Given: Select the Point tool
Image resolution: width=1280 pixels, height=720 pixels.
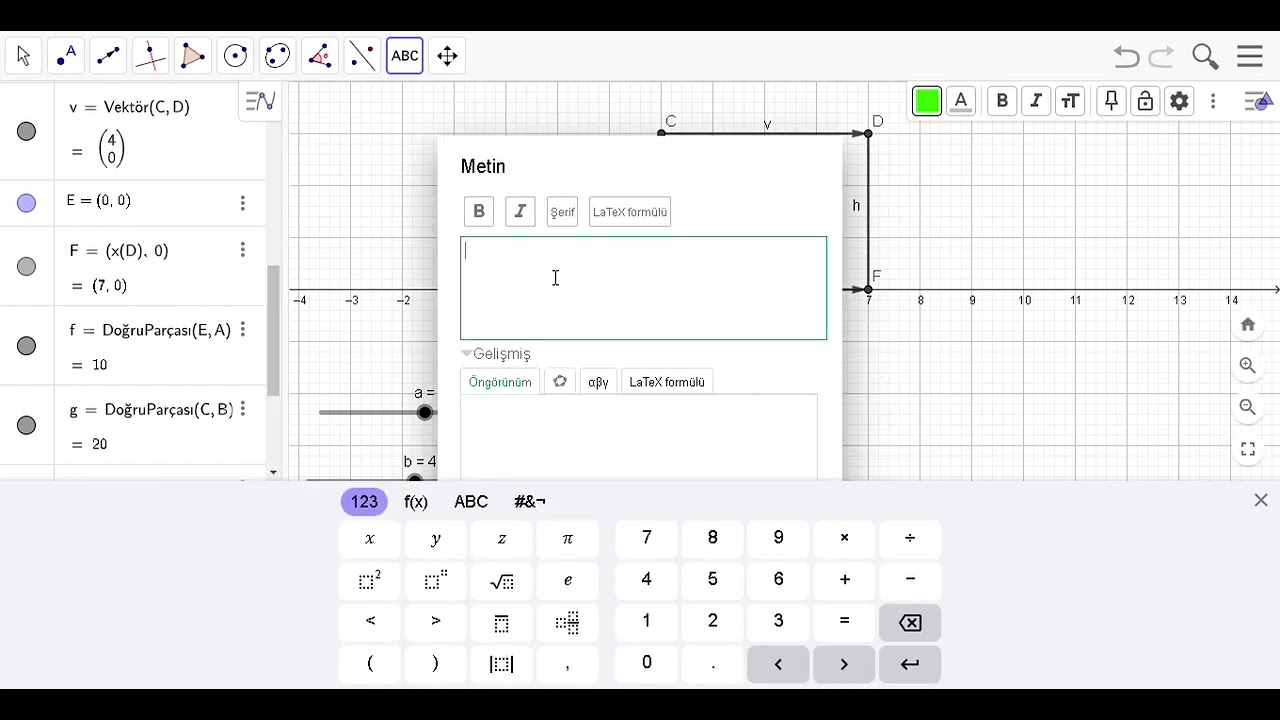Looking at the screenshot, I should tap(66, 56).
